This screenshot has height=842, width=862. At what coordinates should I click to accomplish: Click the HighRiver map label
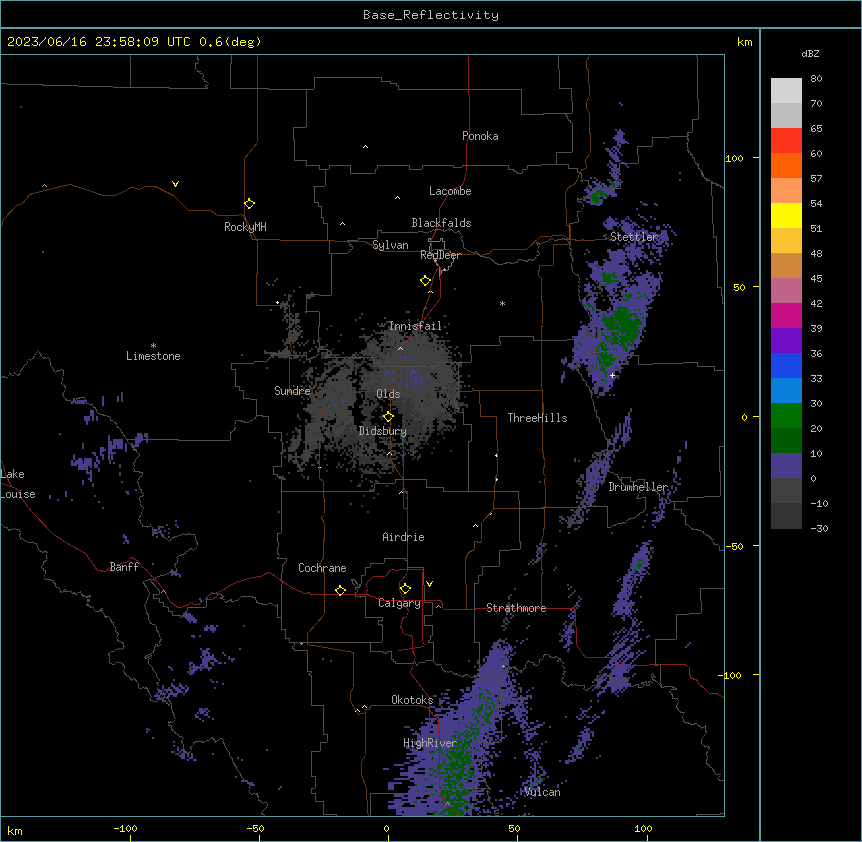click(430, 743)
